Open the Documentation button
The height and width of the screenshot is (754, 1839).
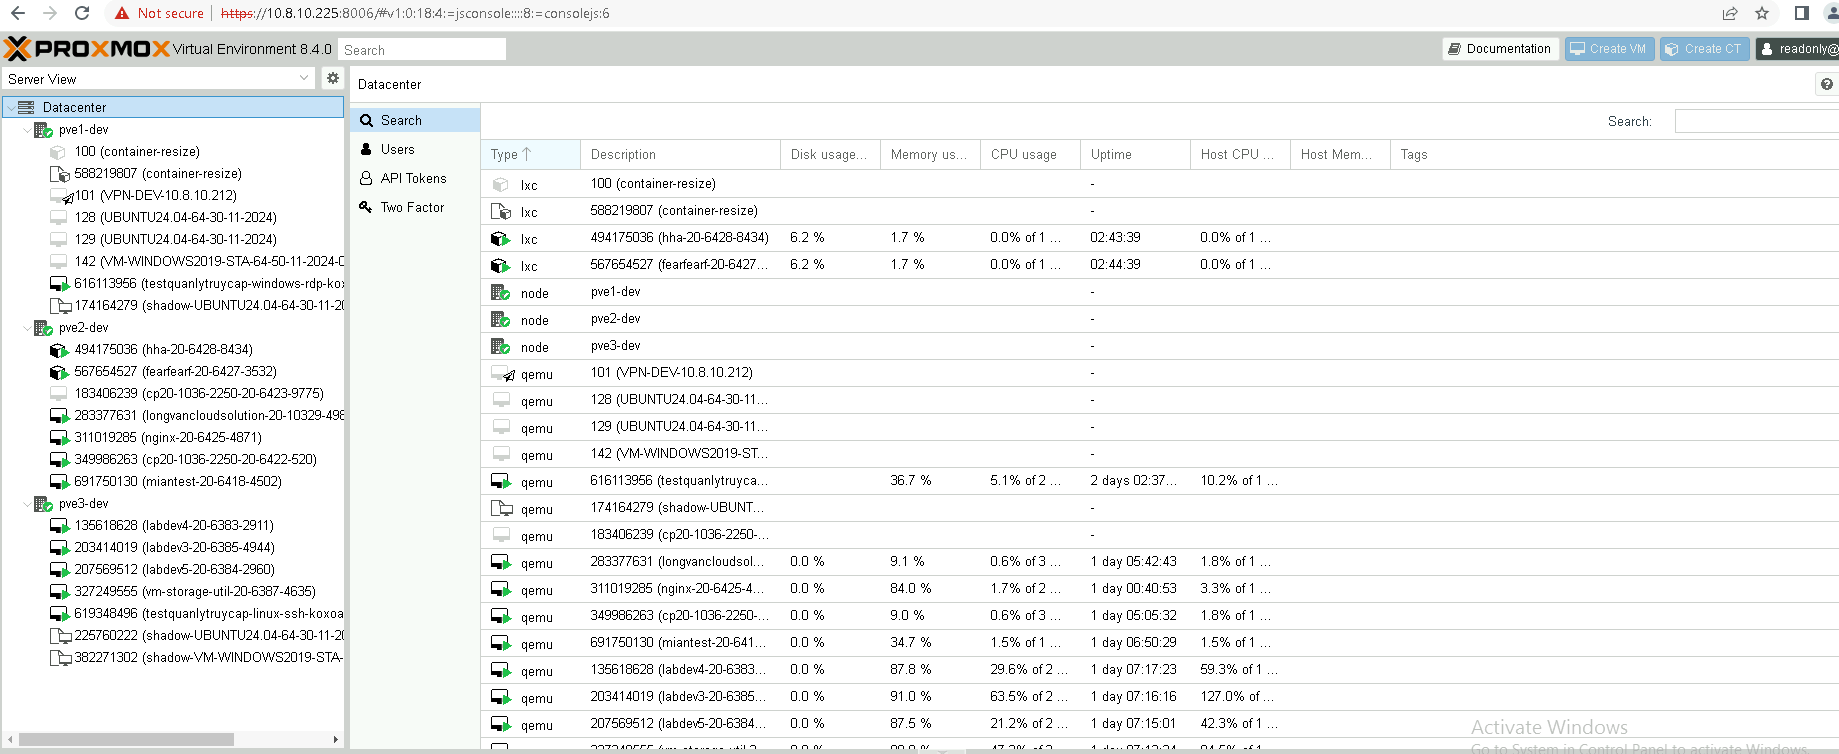[1500, 49]
